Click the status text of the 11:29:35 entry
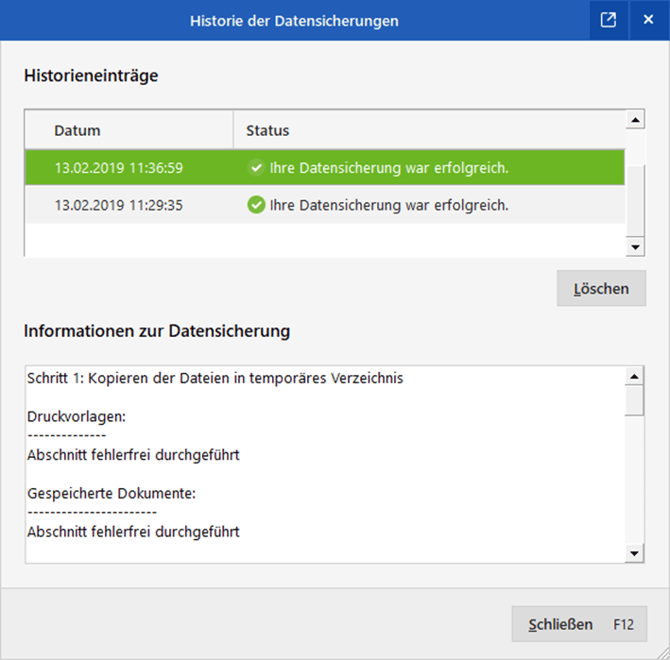Viewport: 670px width, 660px height. click(389, 205)
